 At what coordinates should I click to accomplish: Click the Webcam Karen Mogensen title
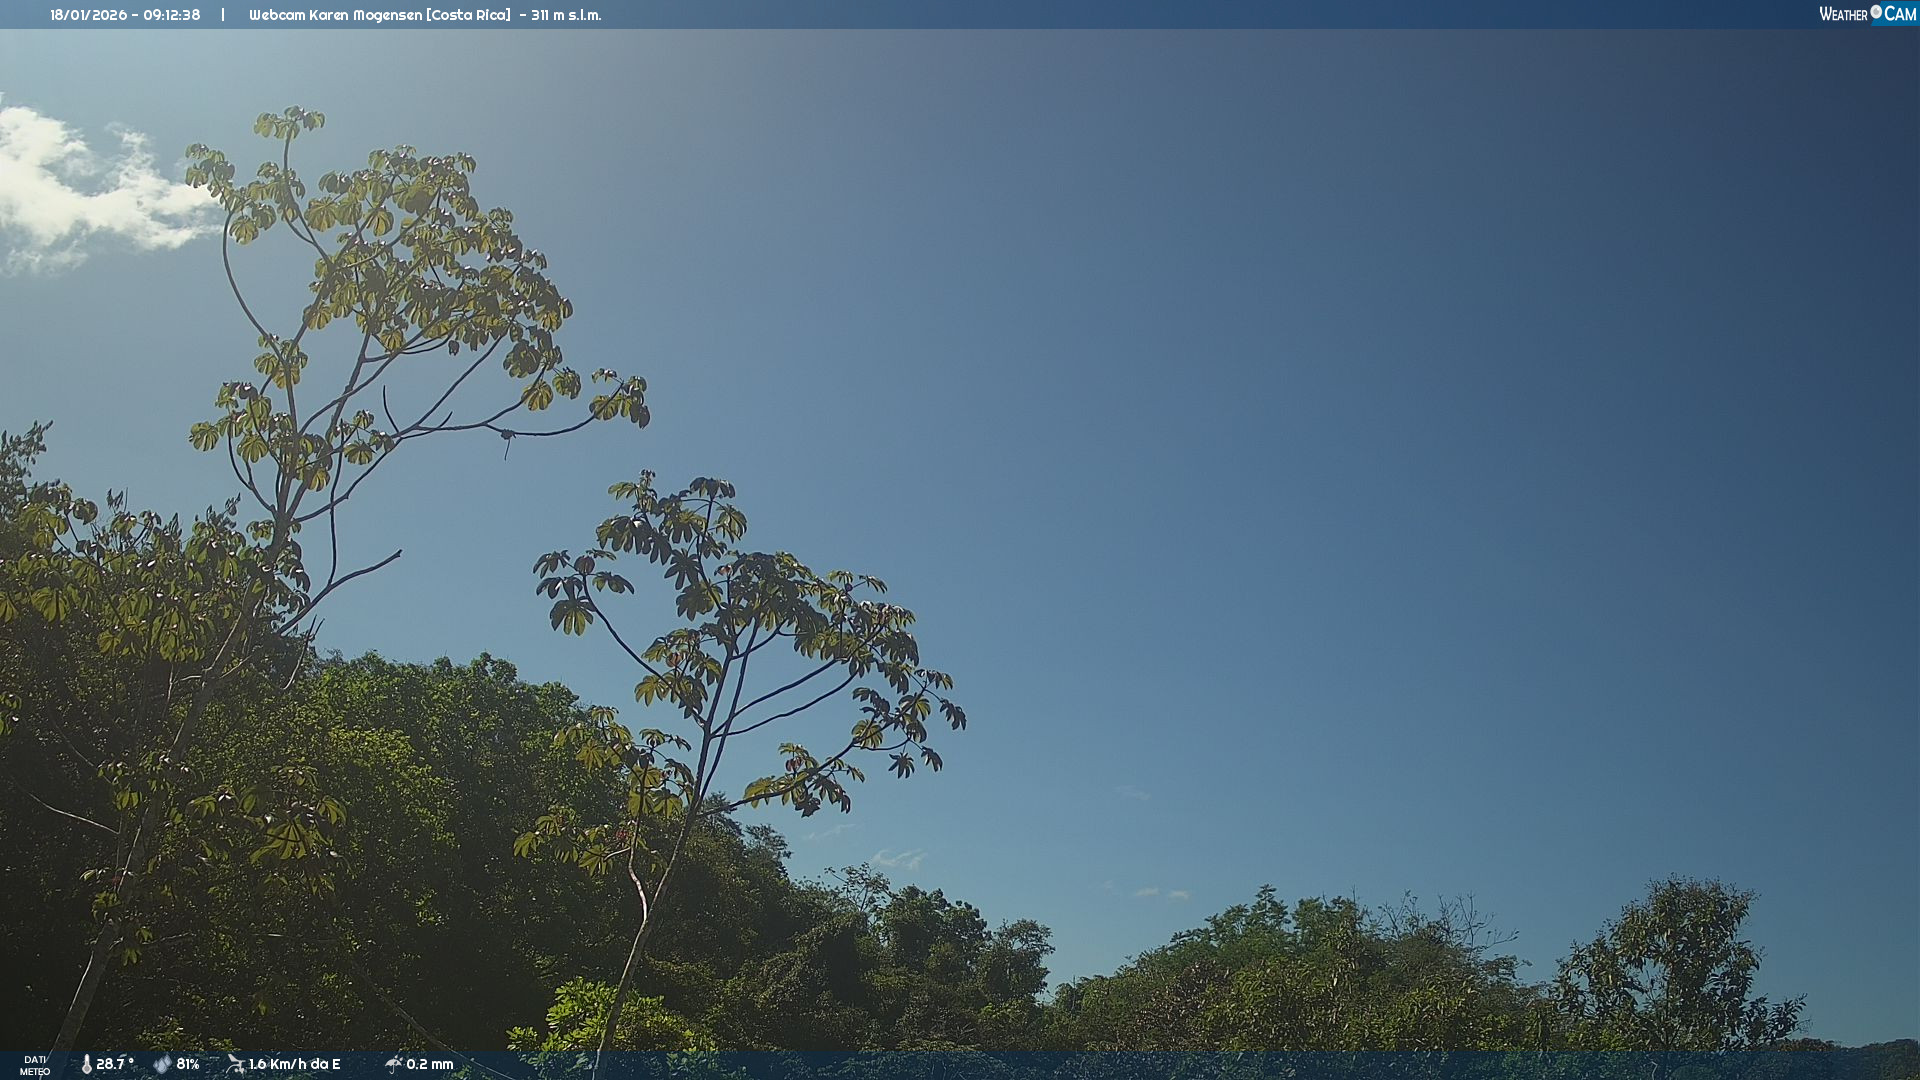(x=336, y=15)
